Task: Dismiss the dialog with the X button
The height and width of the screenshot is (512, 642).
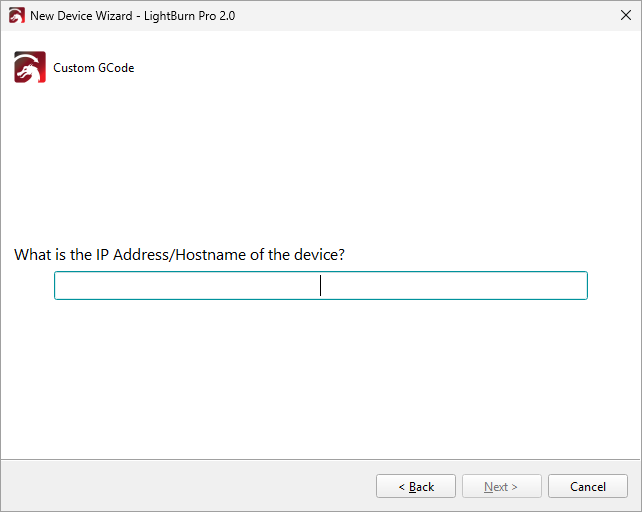Action: [625, 16]
